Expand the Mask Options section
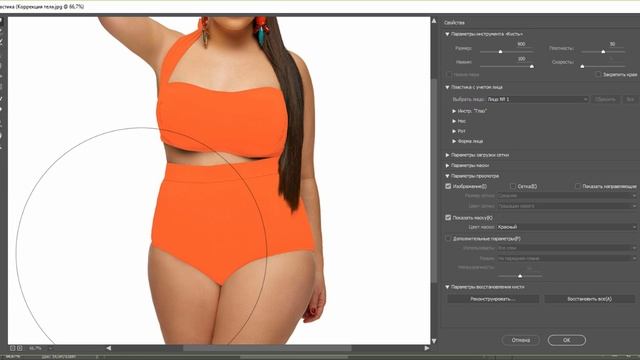Screen dimensions: 640x360 click(447, 166)
